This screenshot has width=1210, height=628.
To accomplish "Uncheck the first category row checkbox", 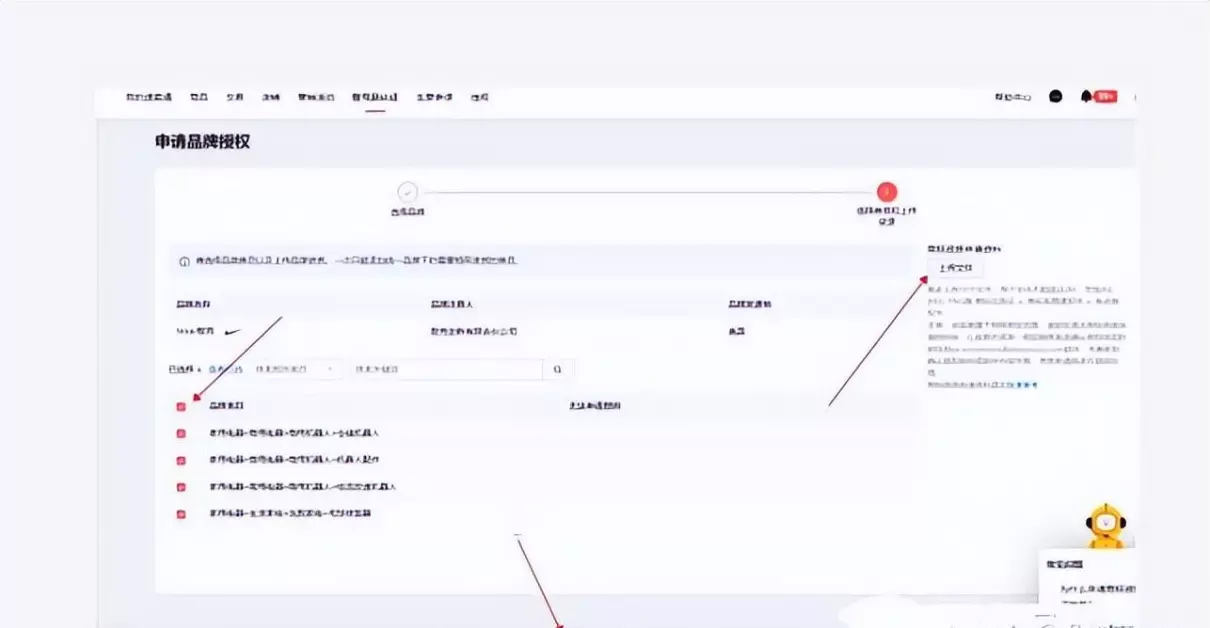I will (181, 434).
